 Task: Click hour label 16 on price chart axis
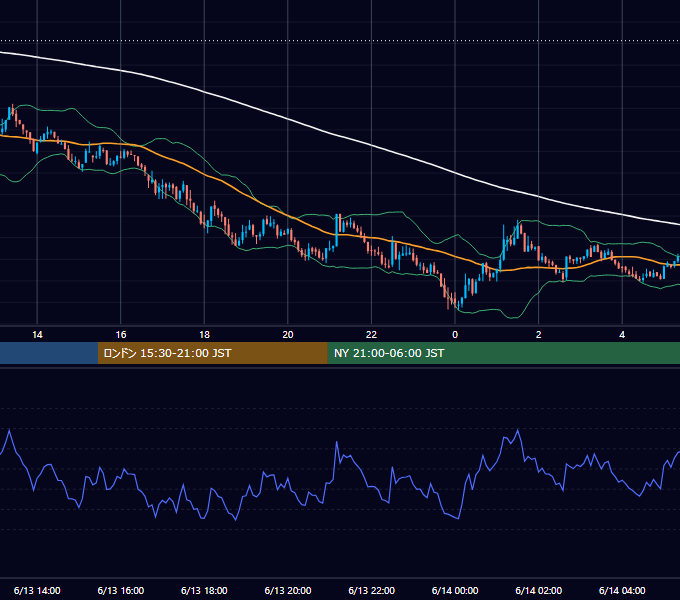click(x=121, y=335)
